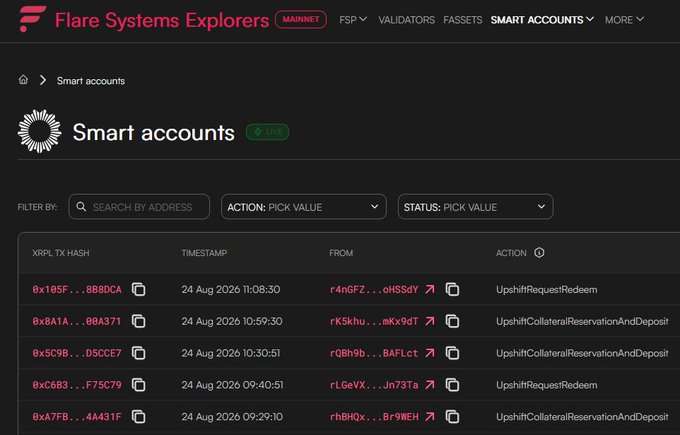The height and width of the screenshot is (435, 680).
Task: Go to Validators page
Action: pos(406,20)
